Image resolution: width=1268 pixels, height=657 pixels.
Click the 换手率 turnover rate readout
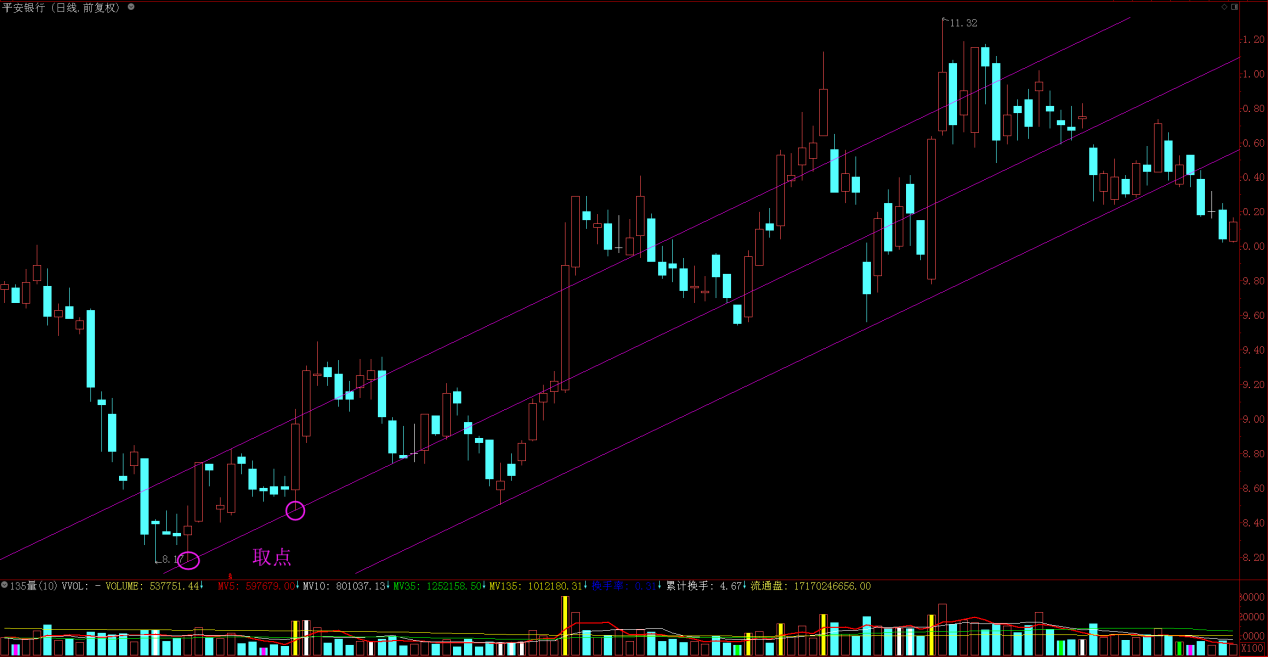point(624,586)
